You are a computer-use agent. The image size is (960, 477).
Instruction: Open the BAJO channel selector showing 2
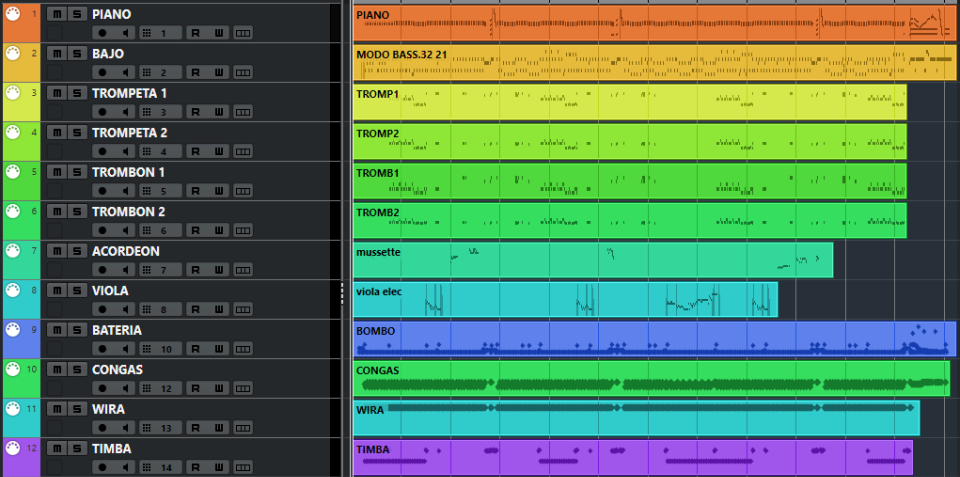click(x=160, y=72)
